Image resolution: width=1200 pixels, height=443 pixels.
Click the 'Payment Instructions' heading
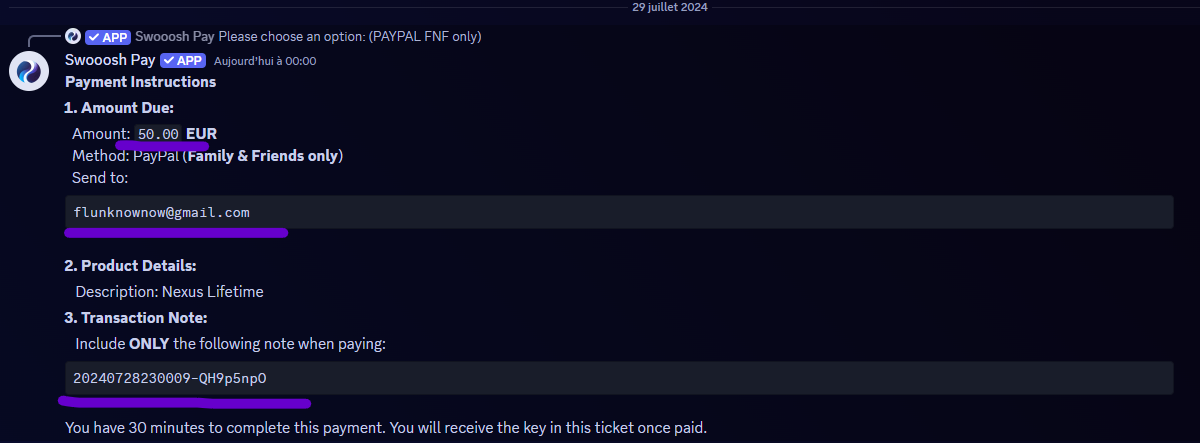pos(140,82)
